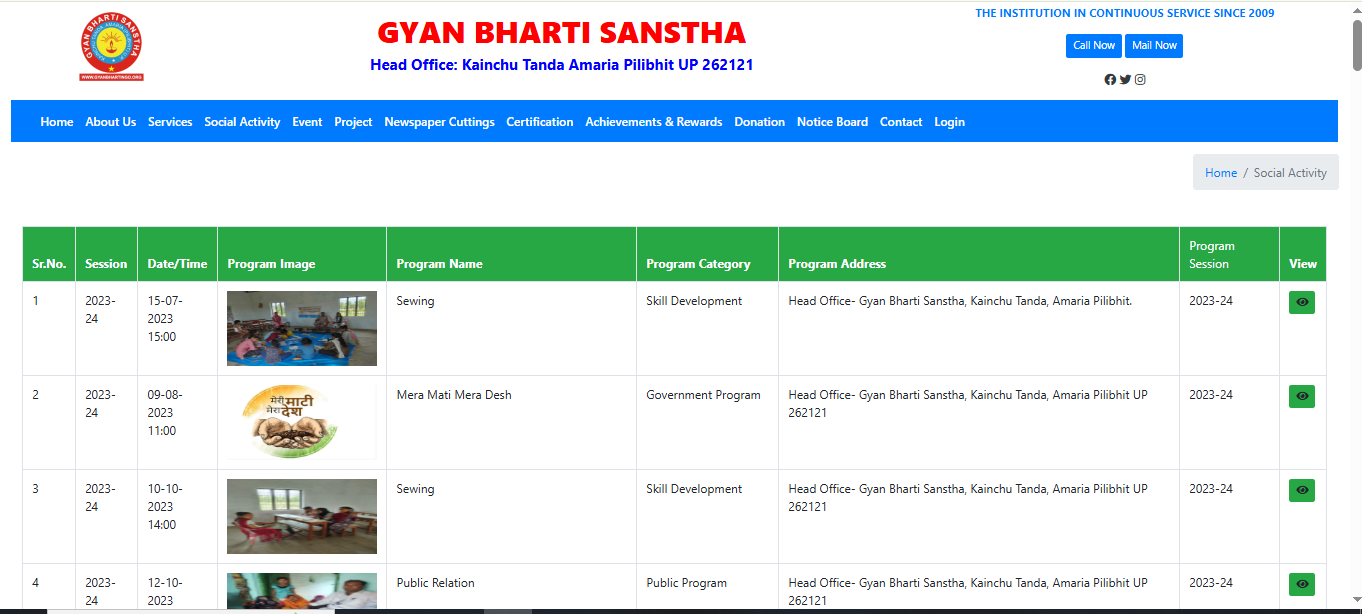Open the Login page link

[x=949, y=122]
